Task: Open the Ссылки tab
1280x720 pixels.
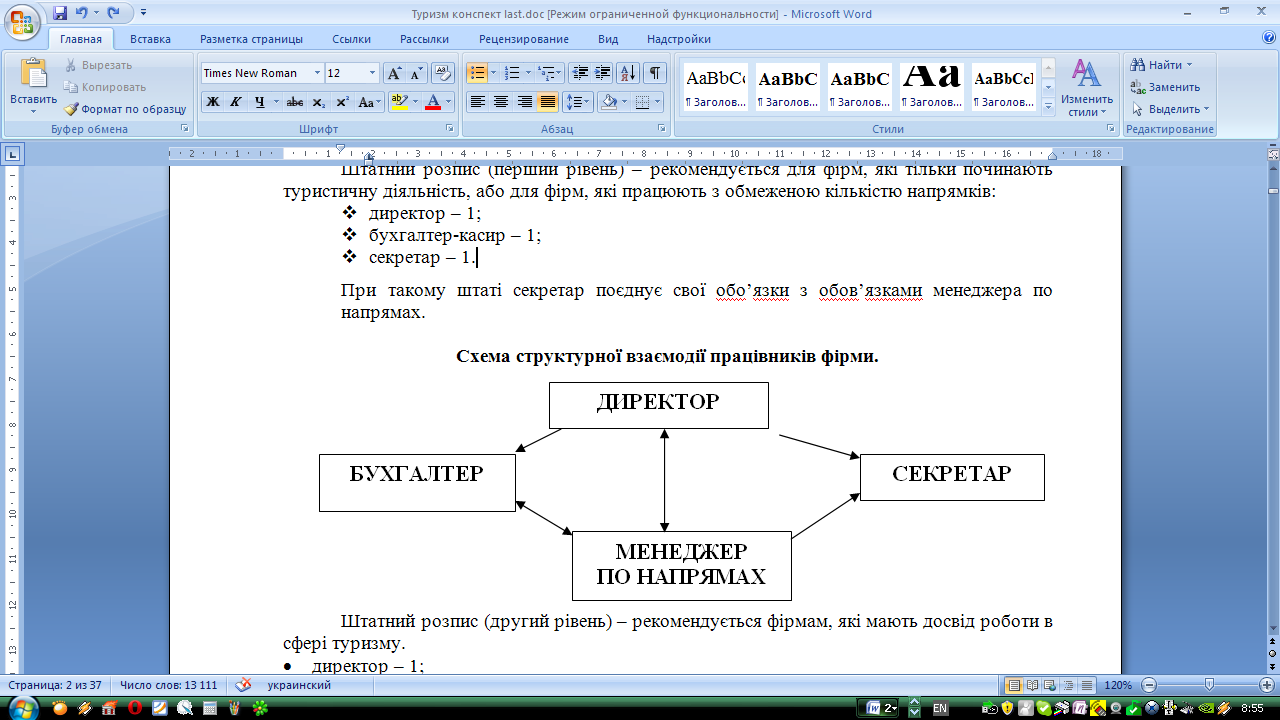Action: coord(352,39)
